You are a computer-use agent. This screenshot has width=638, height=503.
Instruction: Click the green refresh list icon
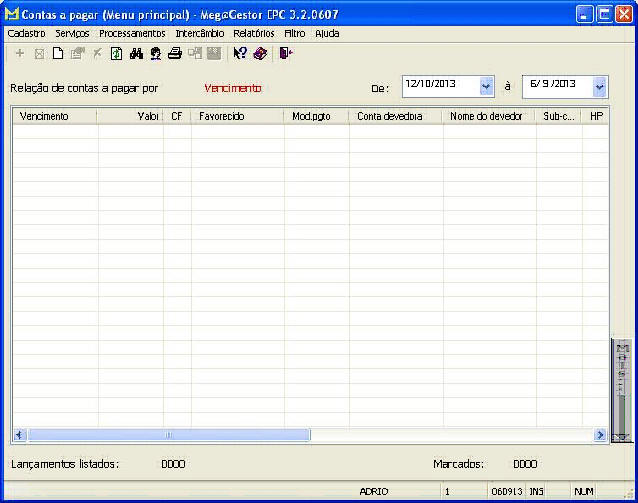coord(116,54)
